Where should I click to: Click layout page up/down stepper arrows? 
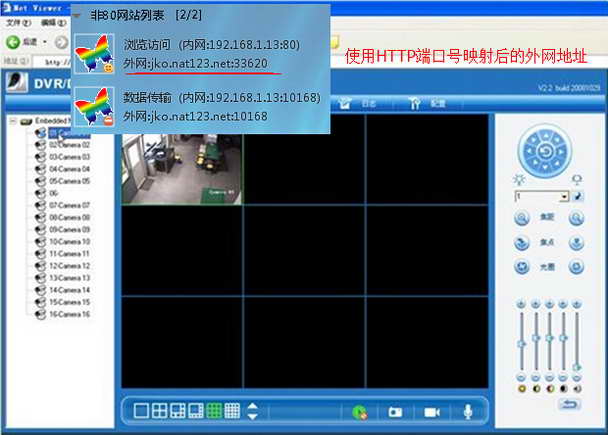(252, 410)
